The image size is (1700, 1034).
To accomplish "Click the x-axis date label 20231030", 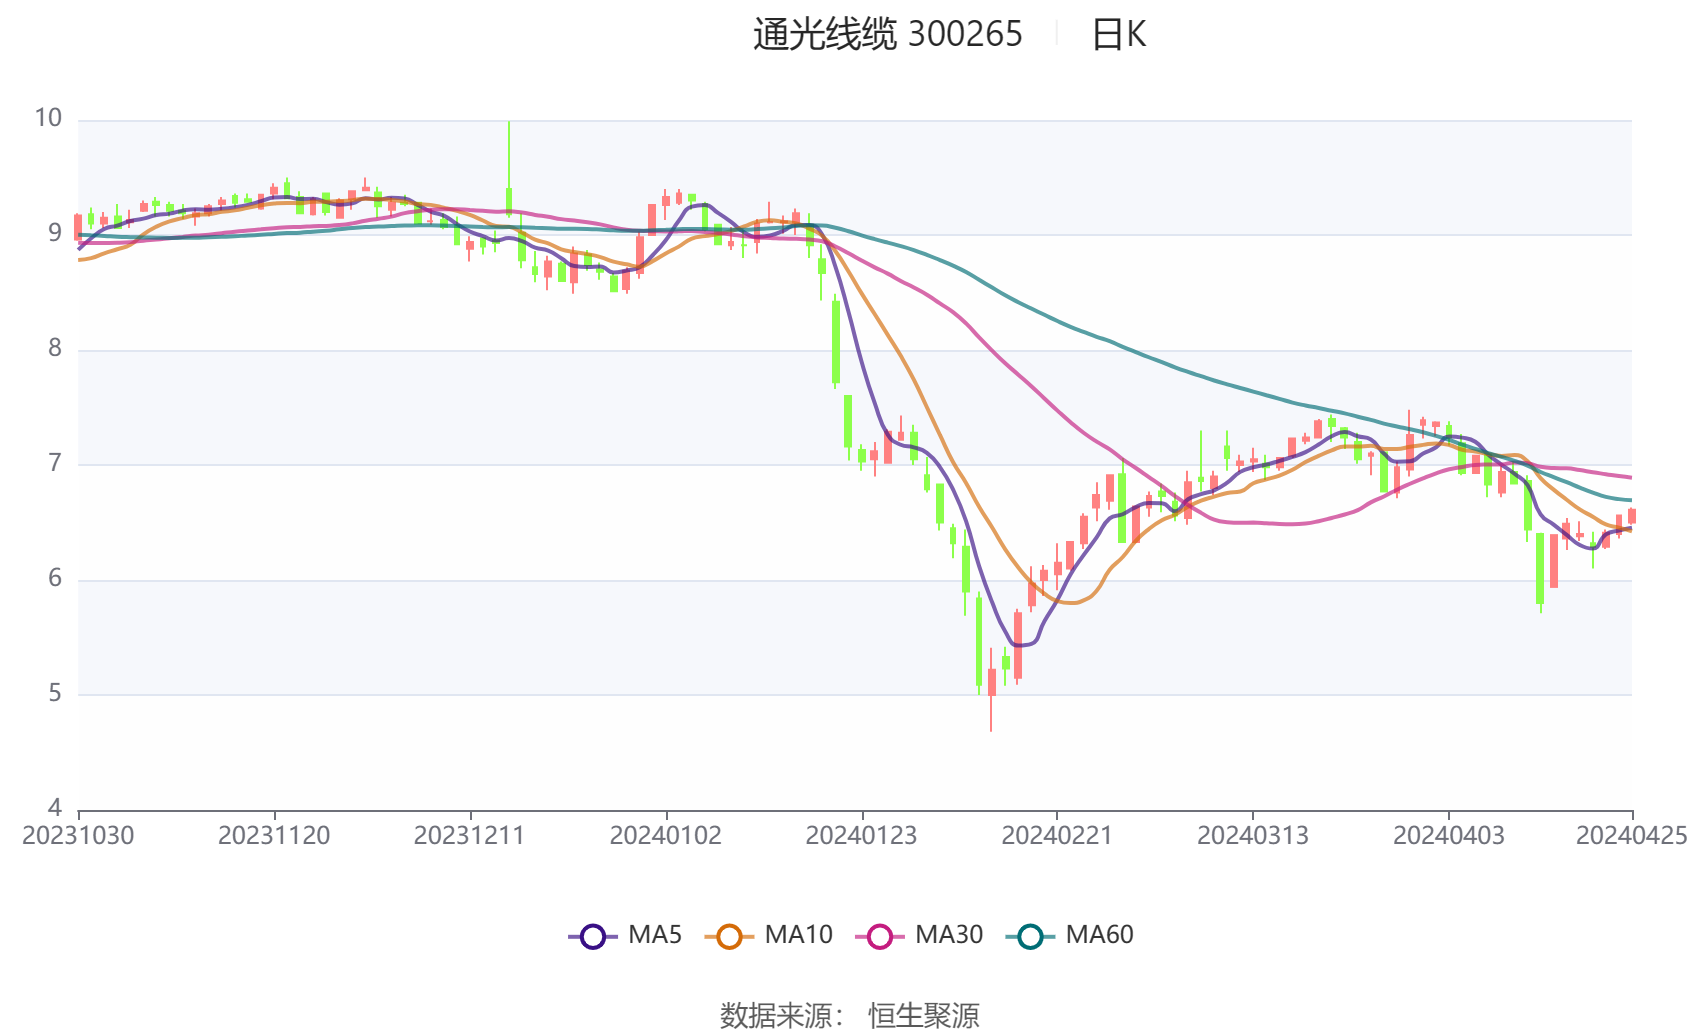I will (x=78, y=836).
